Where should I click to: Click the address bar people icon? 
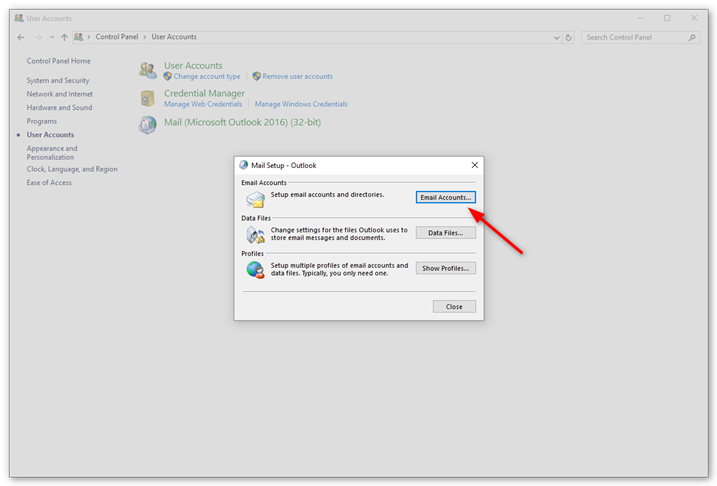79,37
